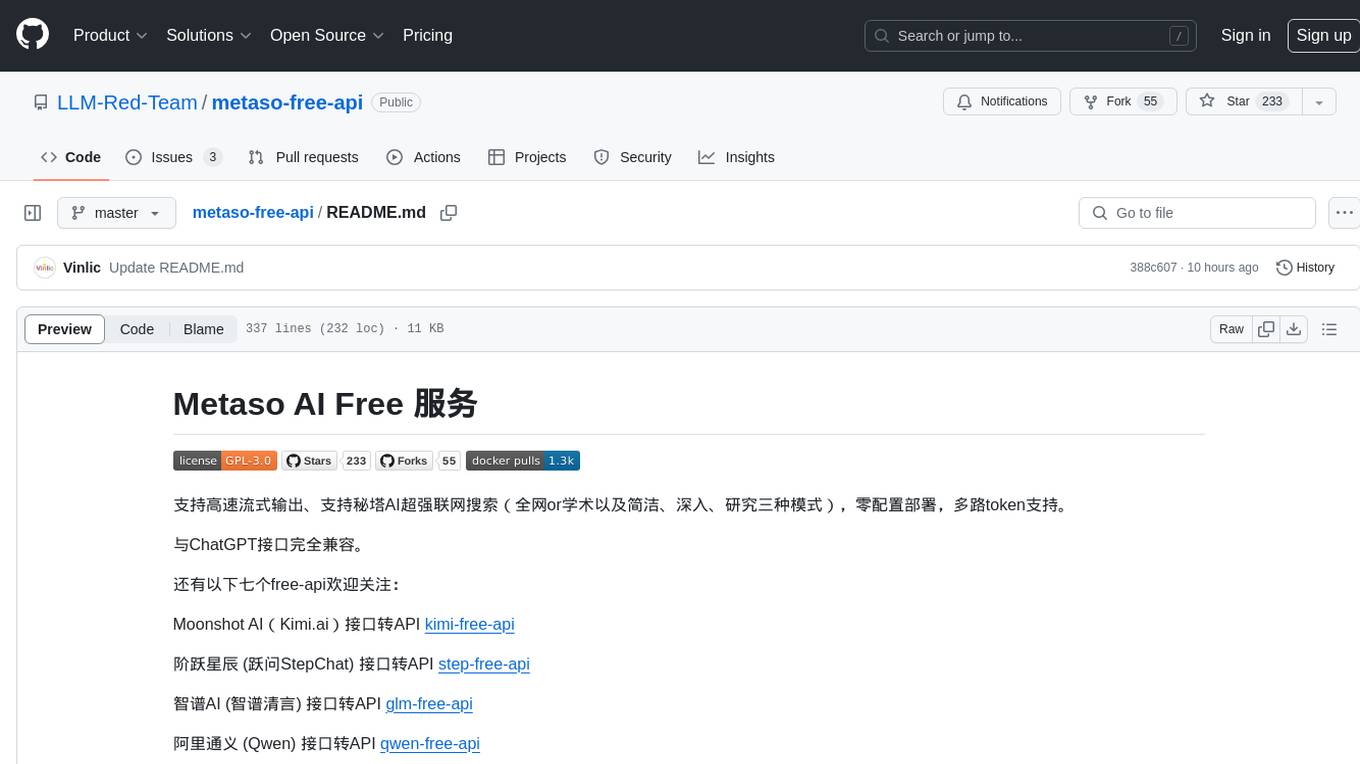Viewport: 1360px width, 764px height.
Task: Expand the Product menu
Action: click(110, 35)
